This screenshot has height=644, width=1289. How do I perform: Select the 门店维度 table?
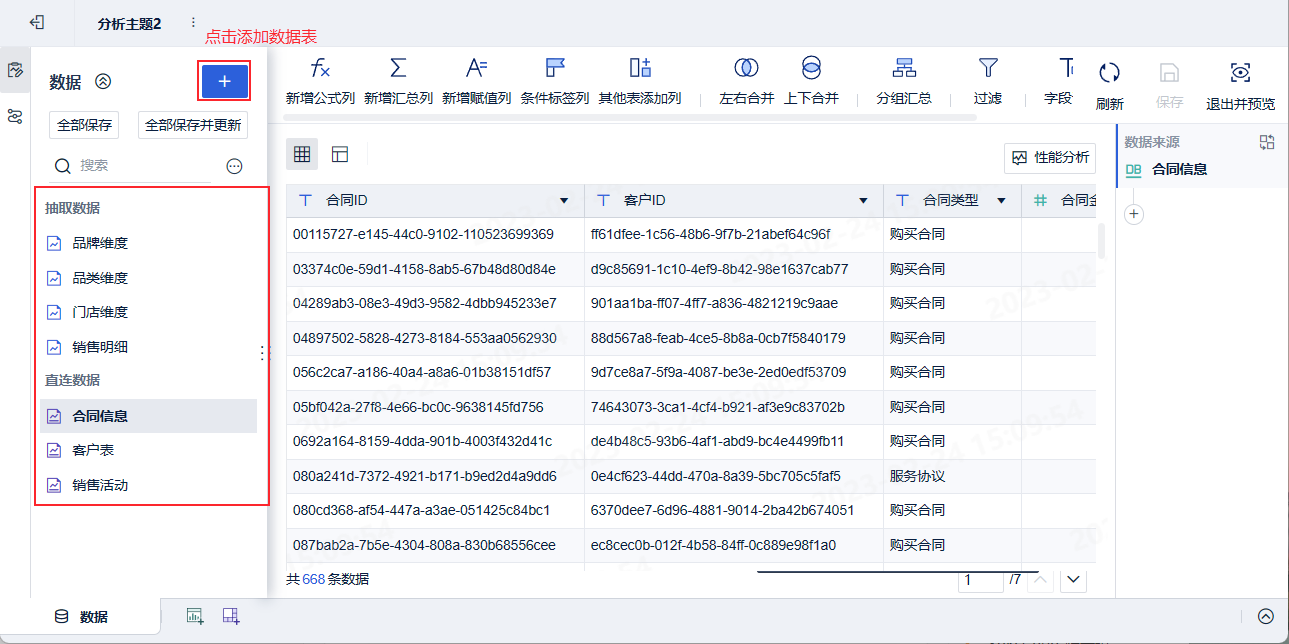click(148, 312)
